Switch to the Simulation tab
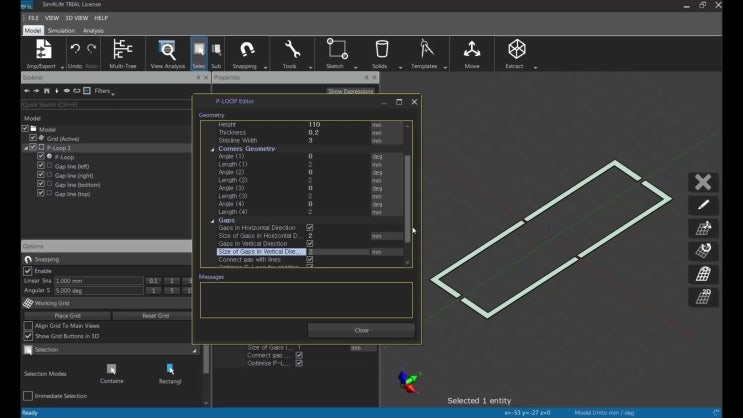This screenshot has height=418, width=743. (x=62, y=31)
